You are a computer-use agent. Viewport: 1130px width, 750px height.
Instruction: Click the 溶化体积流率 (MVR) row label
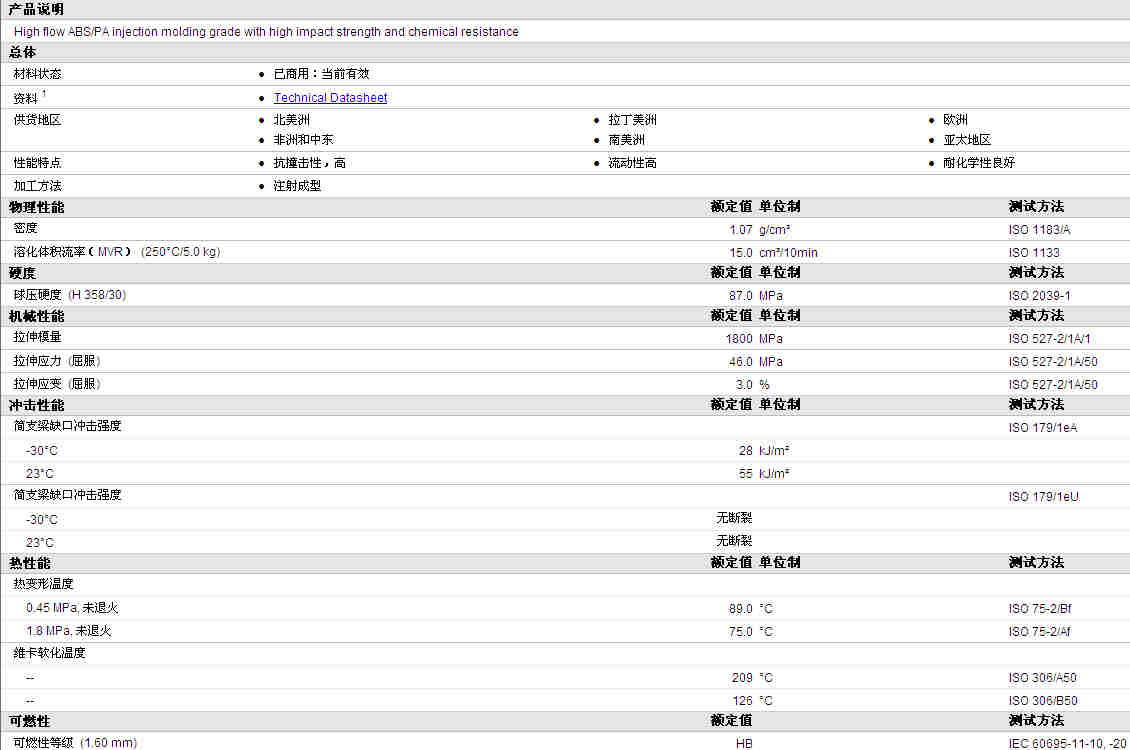point(117,252)
